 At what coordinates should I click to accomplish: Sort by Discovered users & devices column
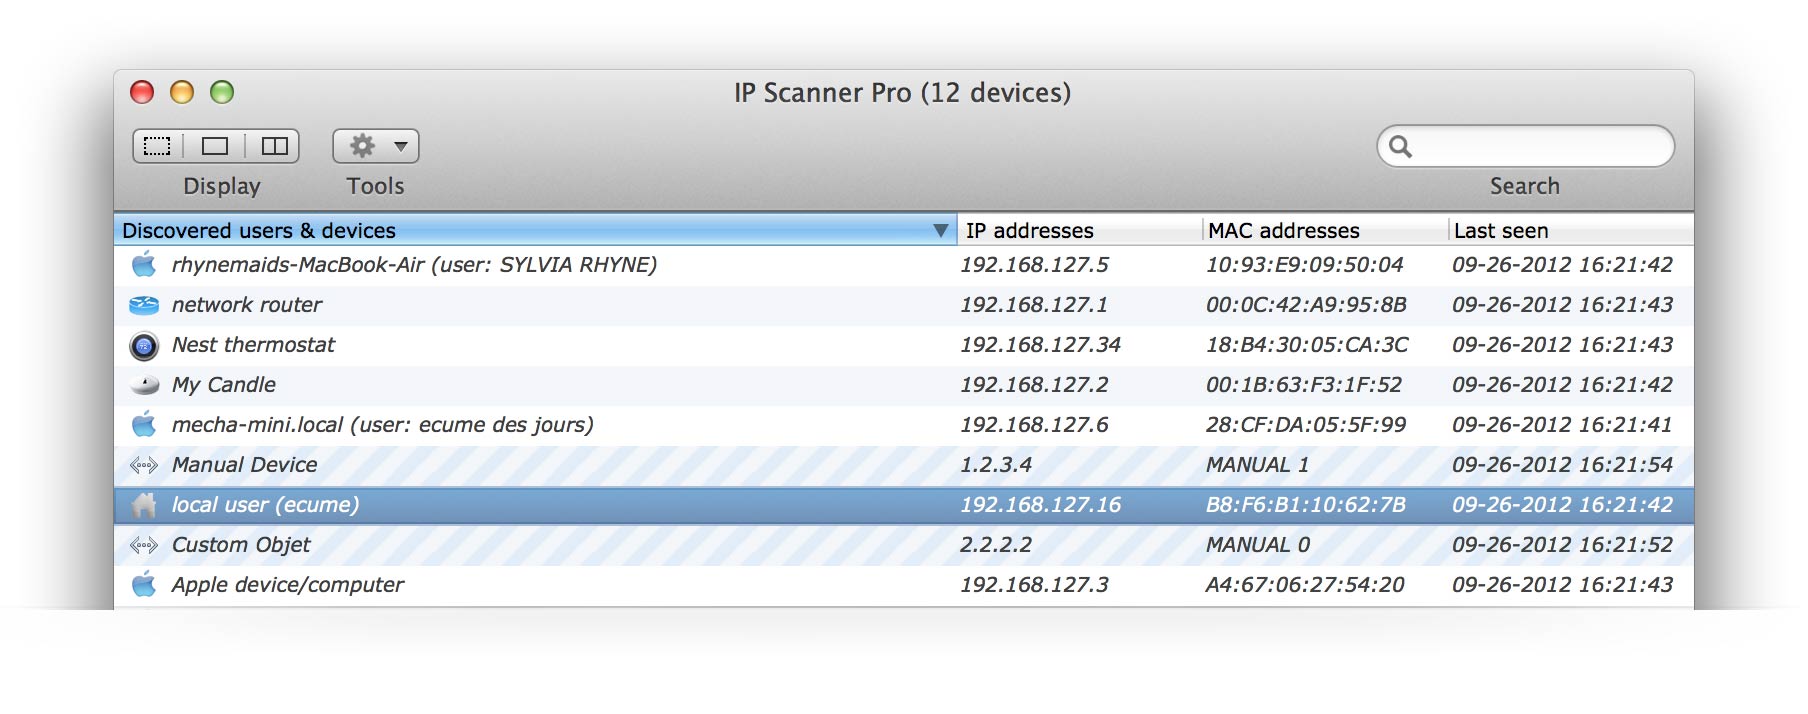coord(535,230)
